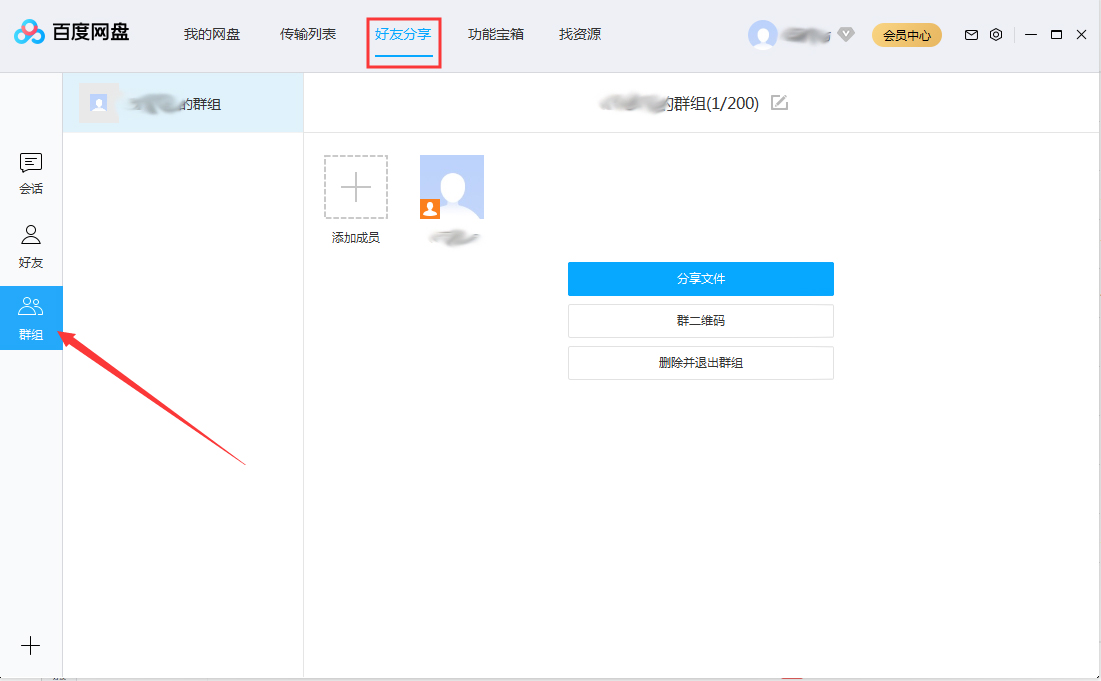Open the 功能宝箱 tab

click(x=496, y=33)
